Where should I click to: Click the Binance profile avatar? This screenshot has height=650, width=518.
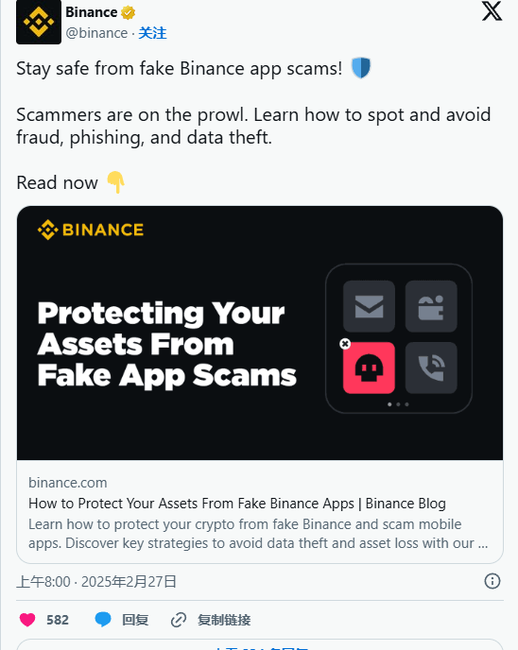coord(39,22)
